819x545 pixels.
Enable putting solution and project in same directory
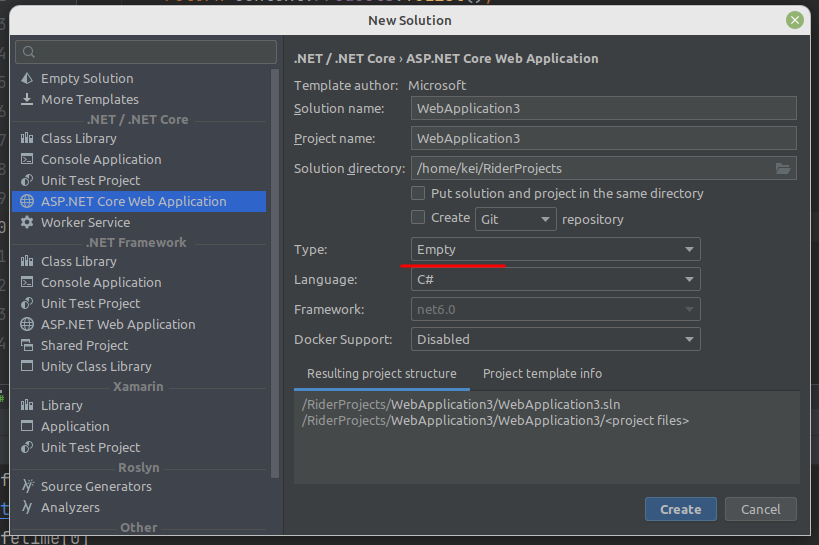(419, 193)
